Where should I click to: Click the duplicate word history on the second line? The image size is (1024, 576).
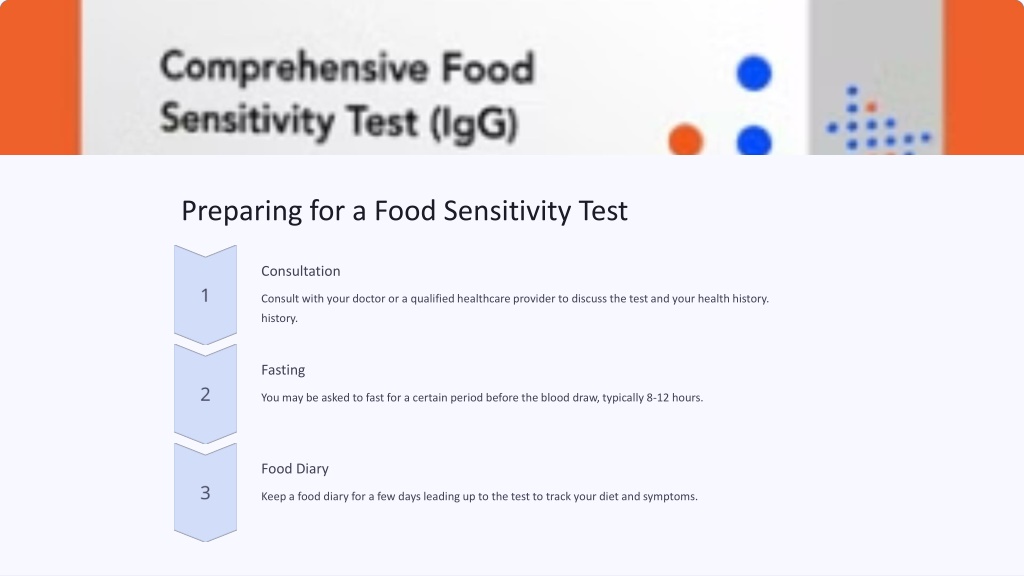[279, 318]
